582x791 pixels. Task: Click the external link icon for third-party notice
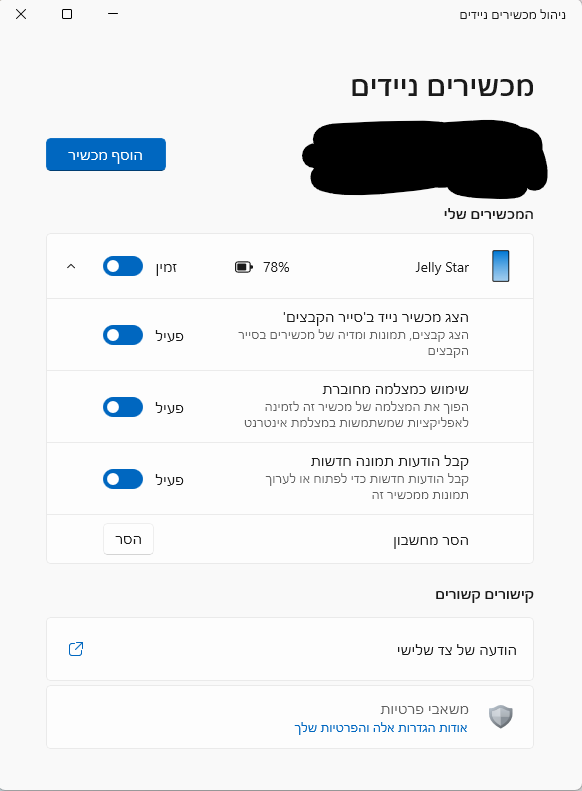[76, 649]
